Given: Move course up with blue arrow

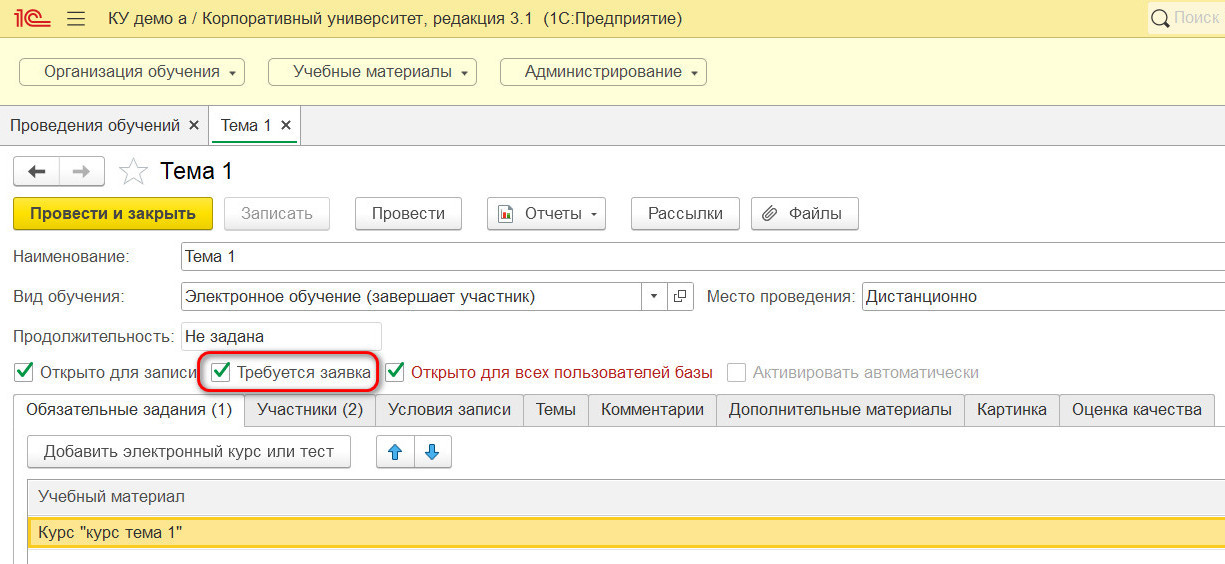Looking at the screenshot, I should pos(395,452).
